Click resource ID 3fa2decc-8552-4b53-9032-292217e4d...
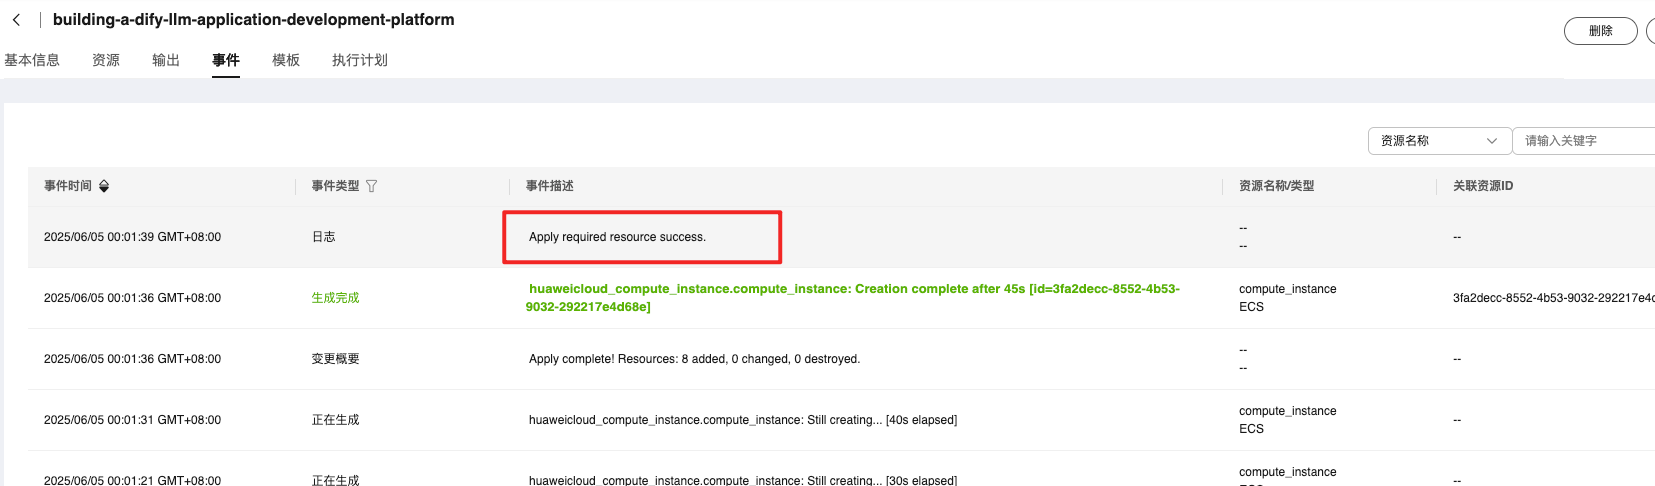1655x486 pixels. click(x=1553, y=298)
